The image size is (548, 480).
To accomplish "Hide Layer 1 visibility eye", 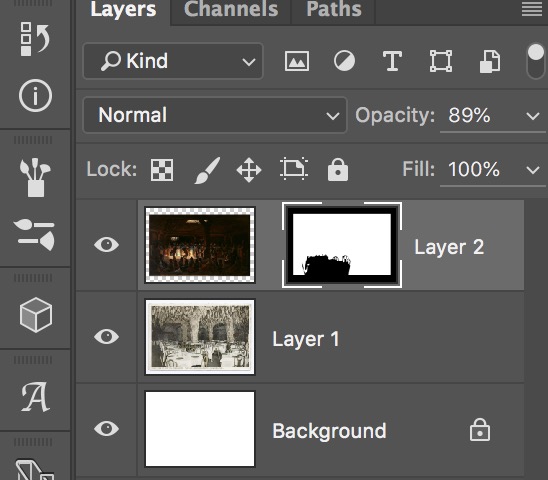I will pos(107,337).
